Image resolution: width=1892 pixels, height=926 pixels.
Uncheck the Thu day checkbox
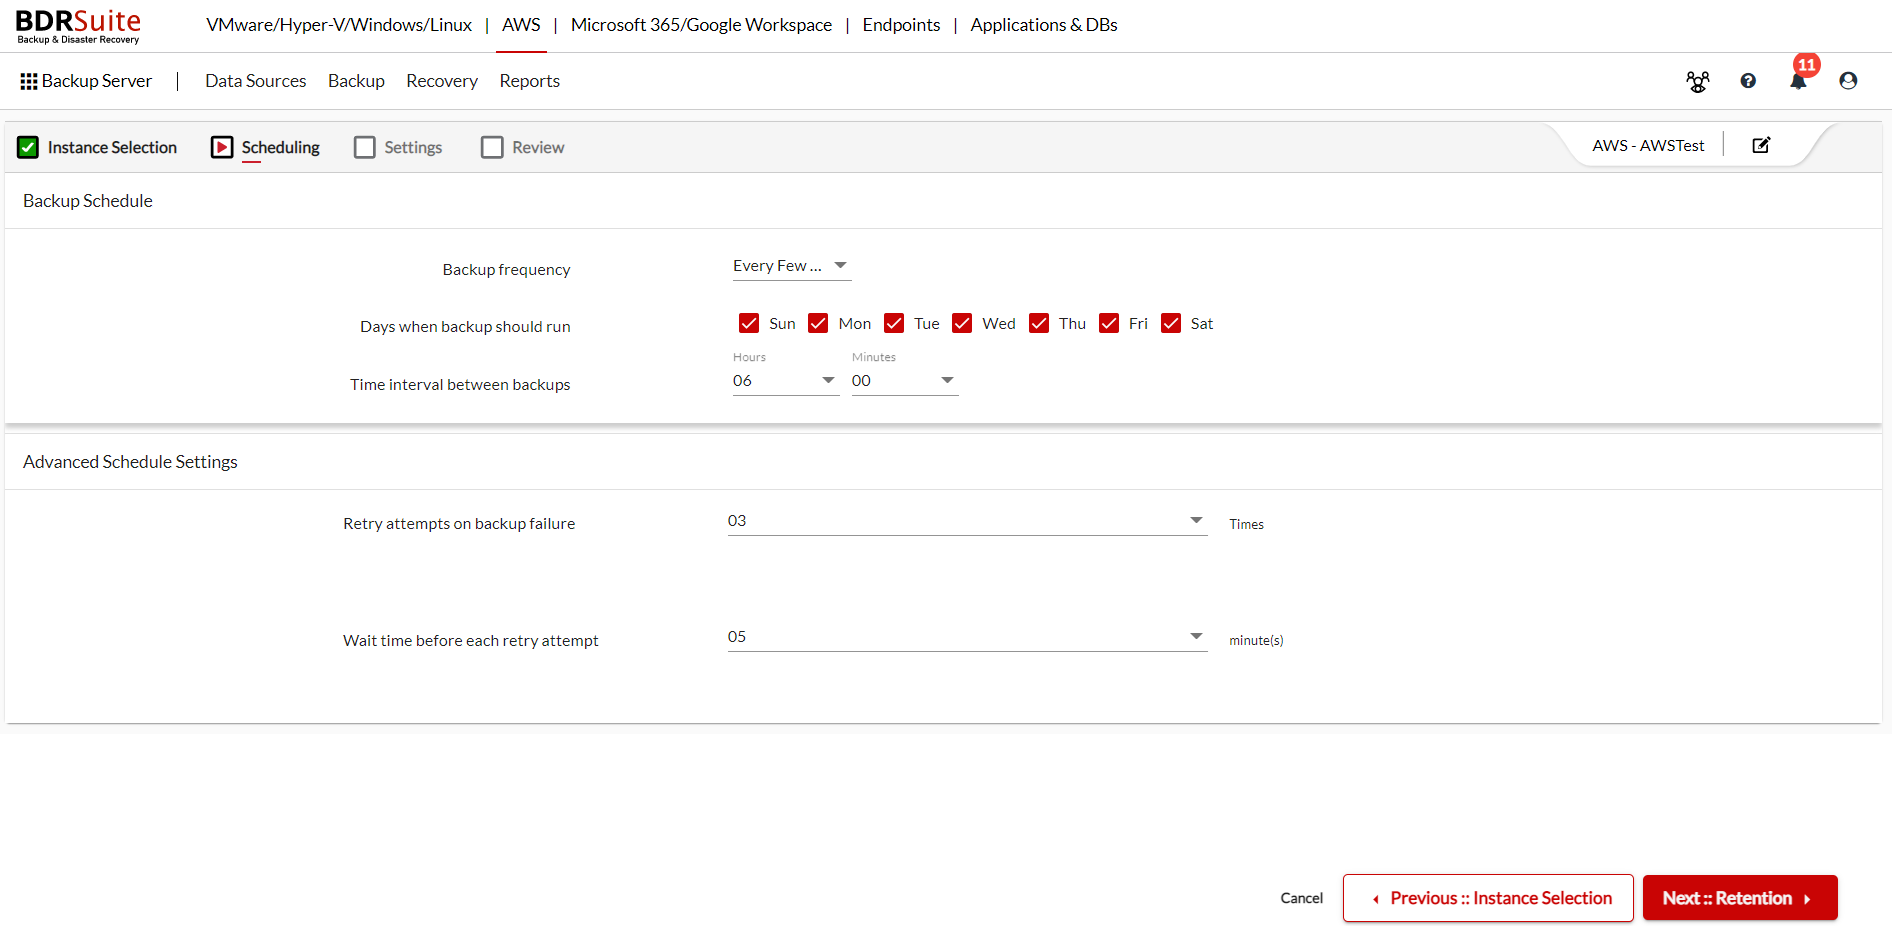[1039, 323]
